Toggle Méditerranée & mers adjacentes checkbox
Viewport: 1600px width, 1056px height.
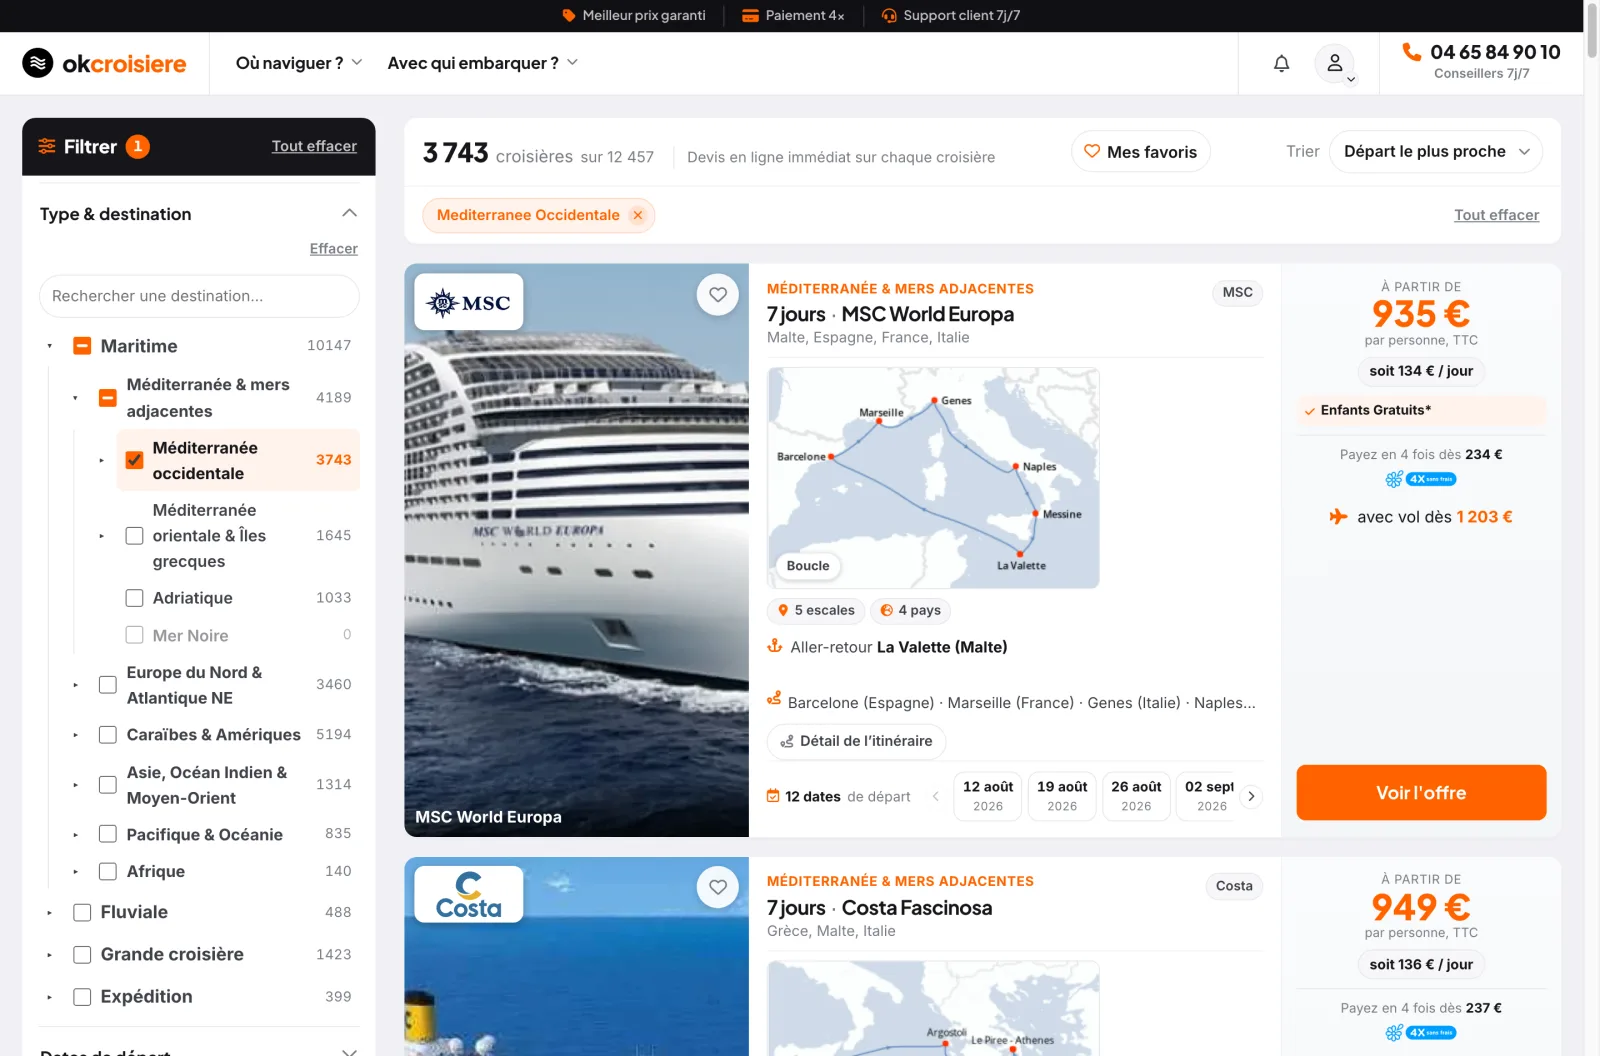pos(108,398)
